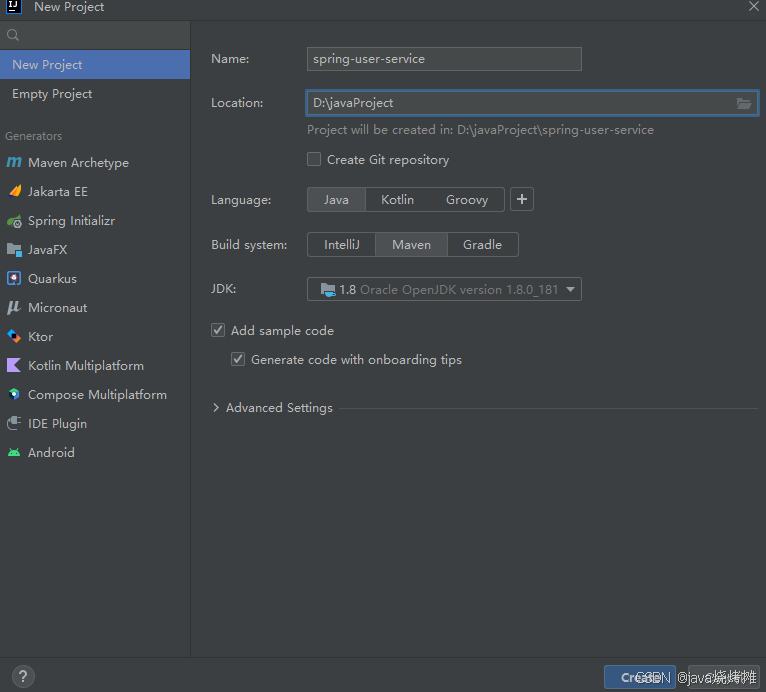Click the search magnifier icon
Screen dimensions: 766x692
[13, 35]
